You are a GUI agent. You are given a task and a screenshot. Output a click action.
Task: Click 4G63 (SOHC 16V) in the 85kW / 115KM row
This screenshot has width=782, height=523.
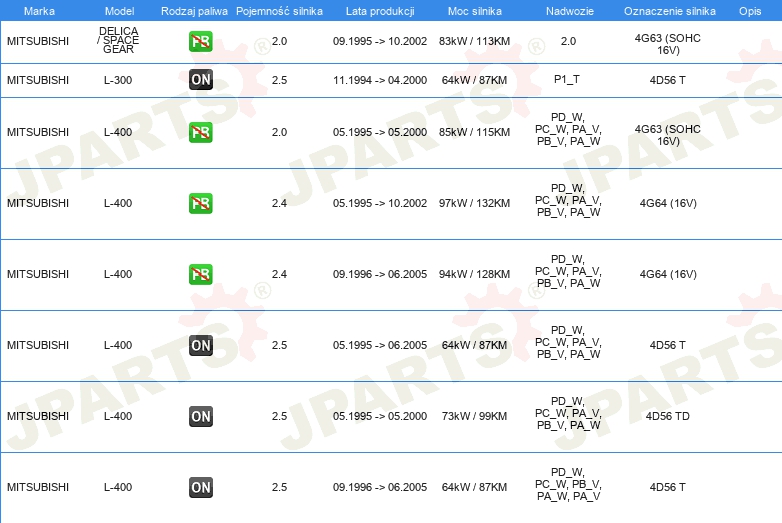tap(667, 135)
